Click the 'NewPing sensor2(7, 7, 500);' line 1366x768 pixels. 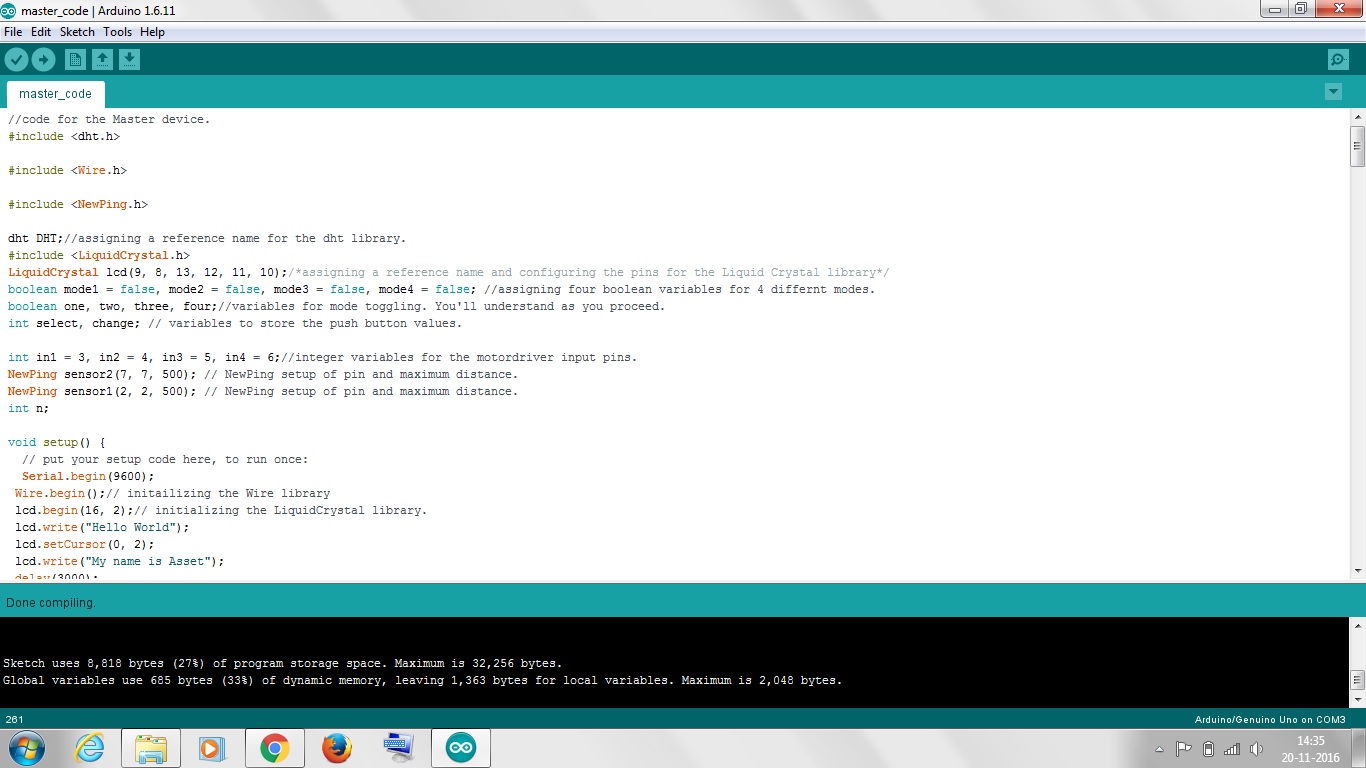point(263,374)
